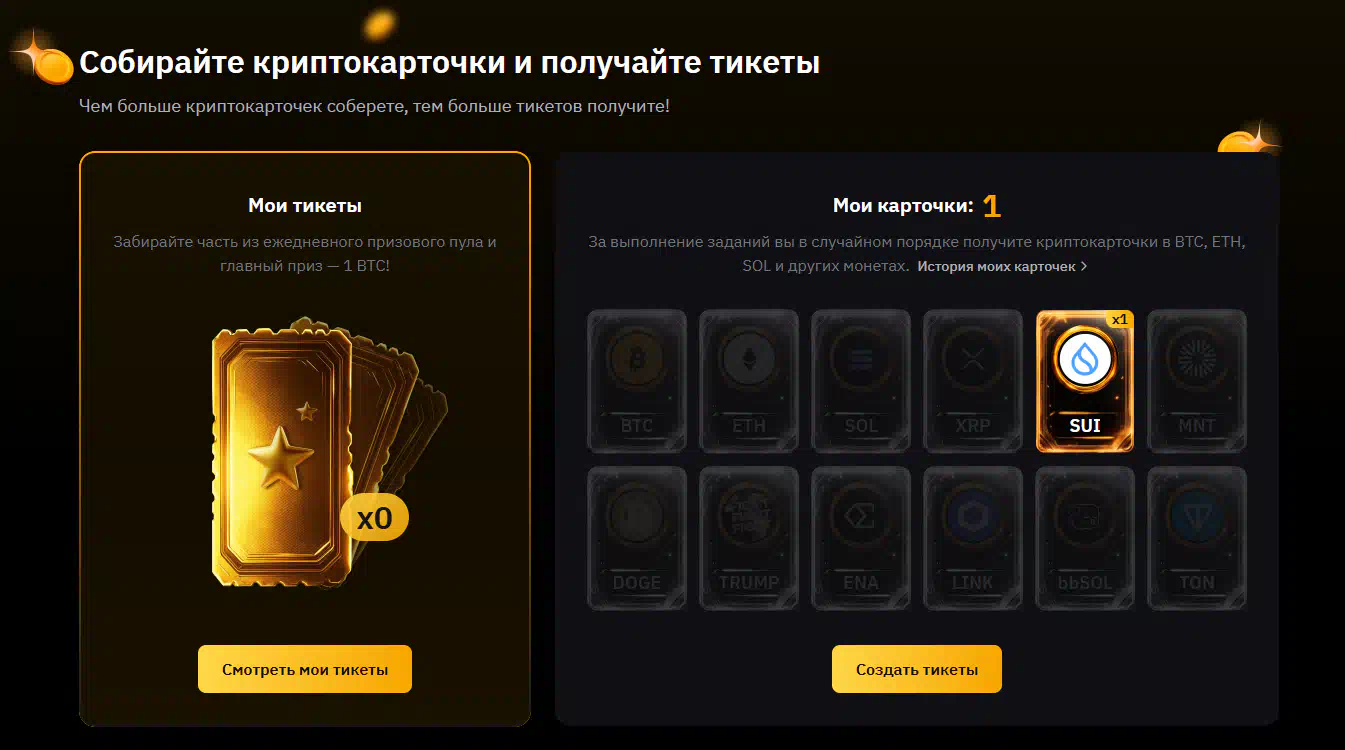Click the MNT crypto card
Screen dimensions: 1345x750
[x=1197, y=381]
